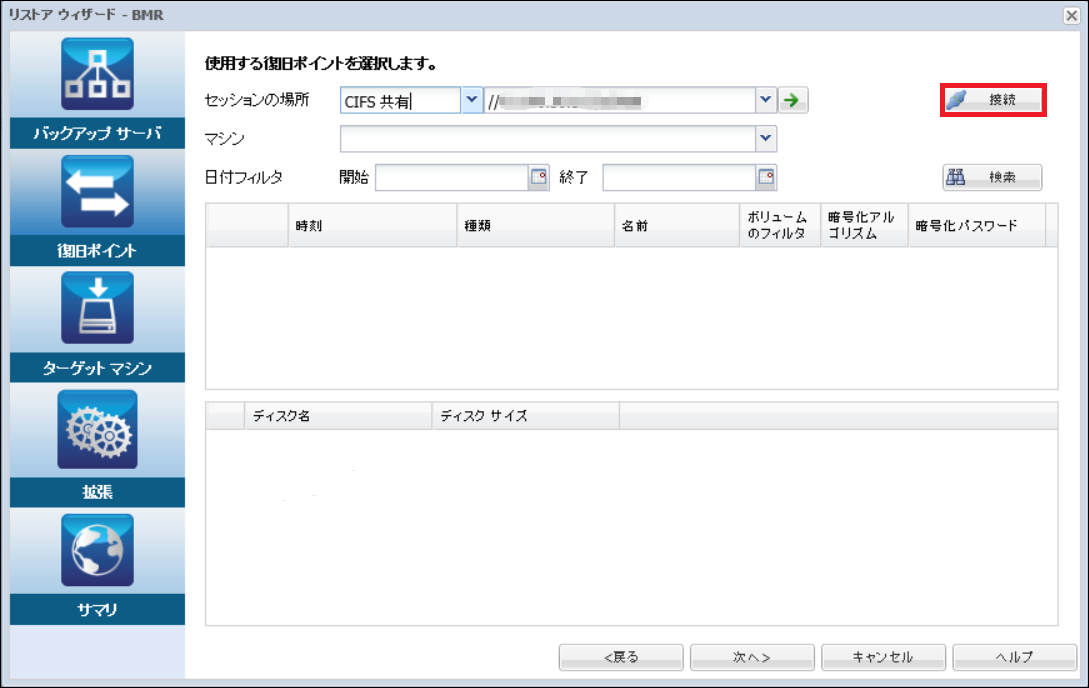Image resolution: width=1089 pixels, height=688 pixels.
Task: Select the Recovery Point arrows icon
Action: [x=97, y=195]
